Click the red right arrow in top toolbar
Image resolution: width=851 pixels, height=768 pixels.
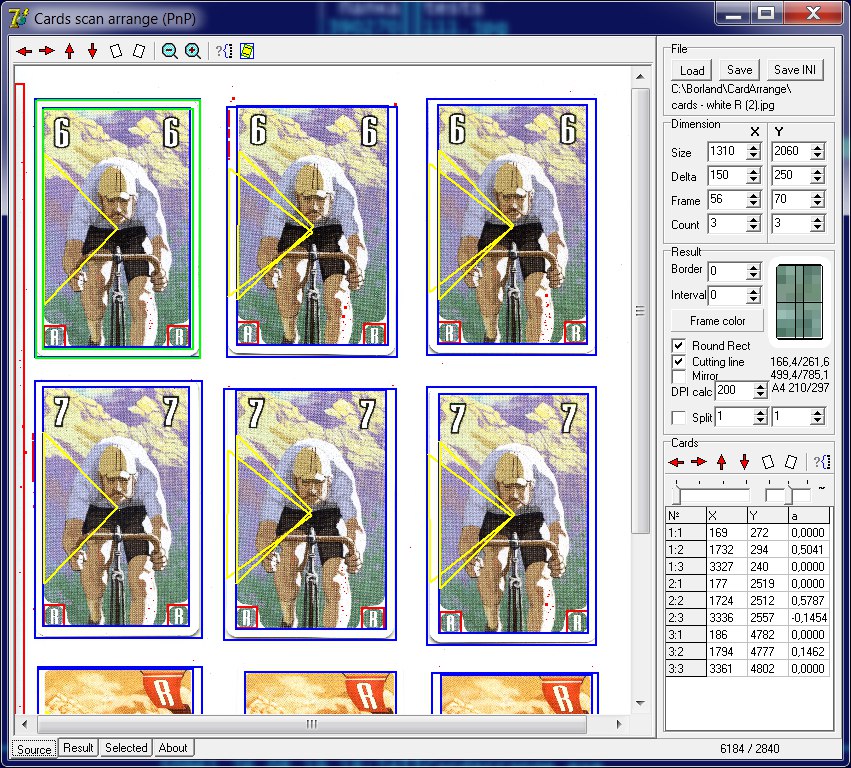click(47, 51)
